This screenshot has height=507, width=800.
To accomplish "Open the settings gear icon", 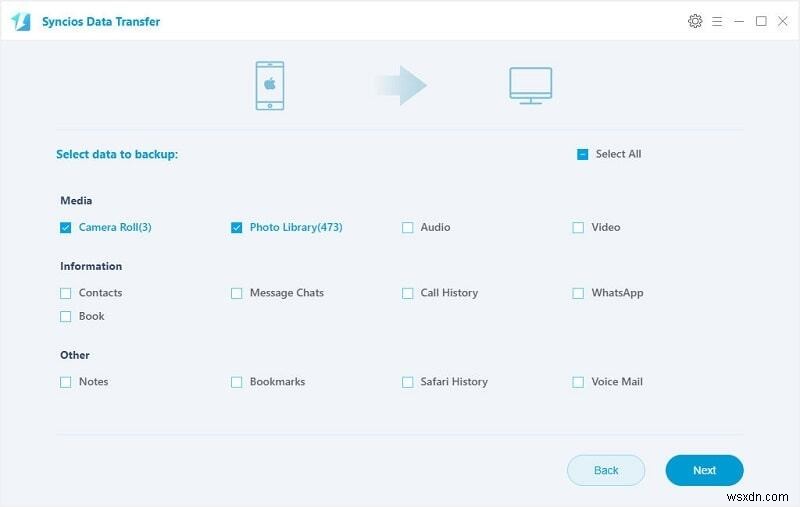I will (695, 21).
